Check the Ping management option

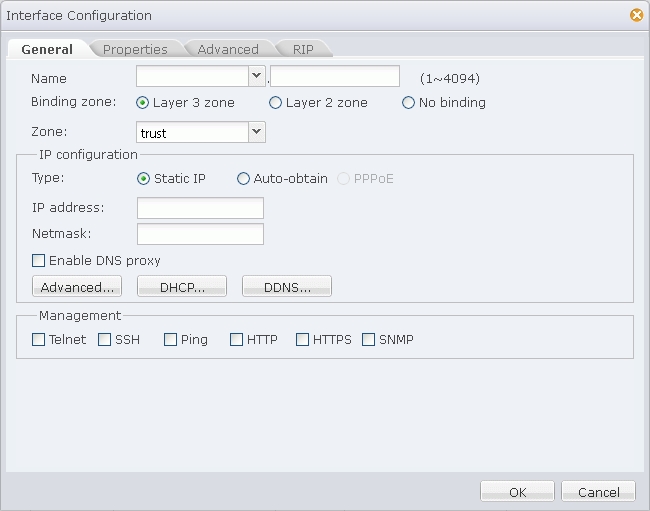coord(171,340)
